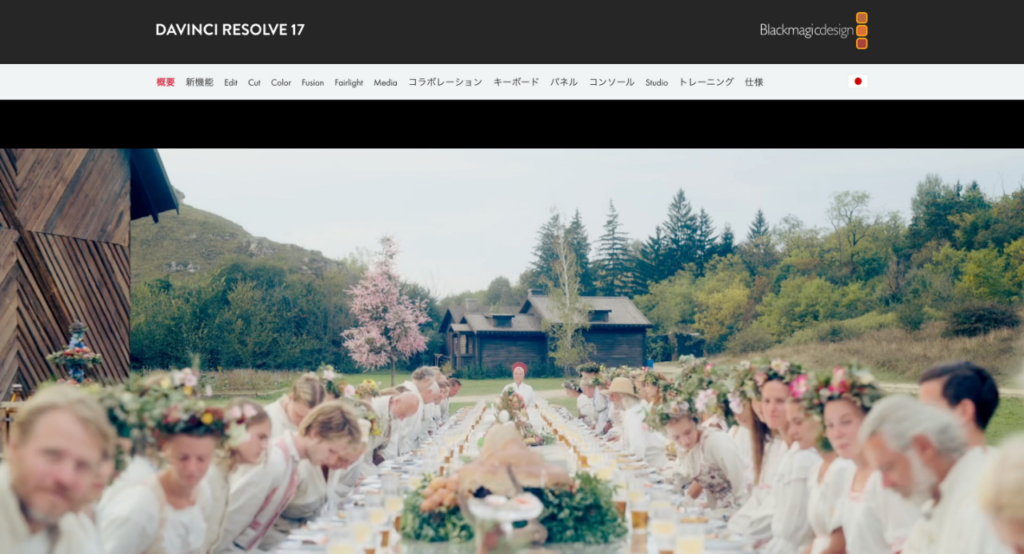The width and height of the screenshot is (1024, 554).
Task: Open the 新機能 new features tab
Action: pyautogui.click(x=199, y=82)
